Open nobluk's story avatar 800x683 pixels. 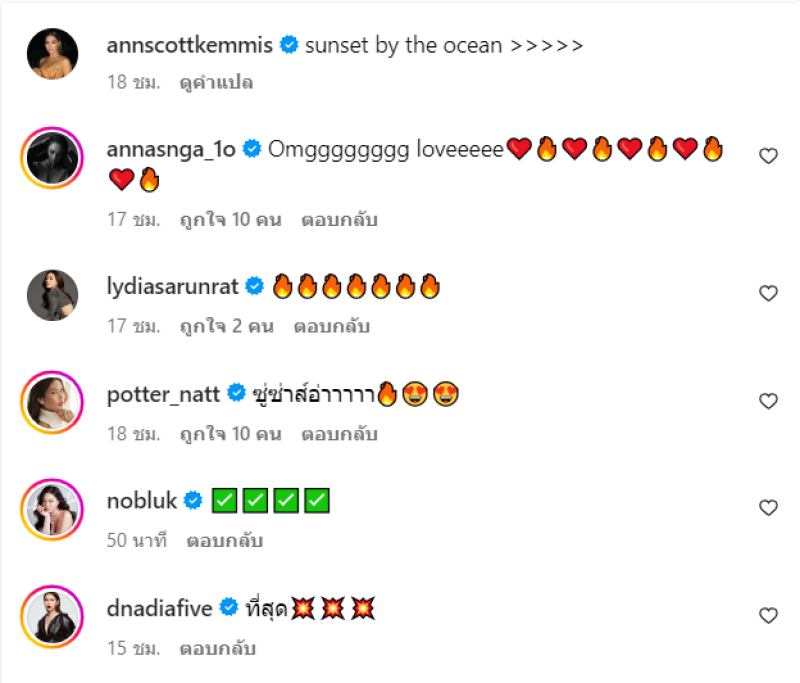[52, 509]
